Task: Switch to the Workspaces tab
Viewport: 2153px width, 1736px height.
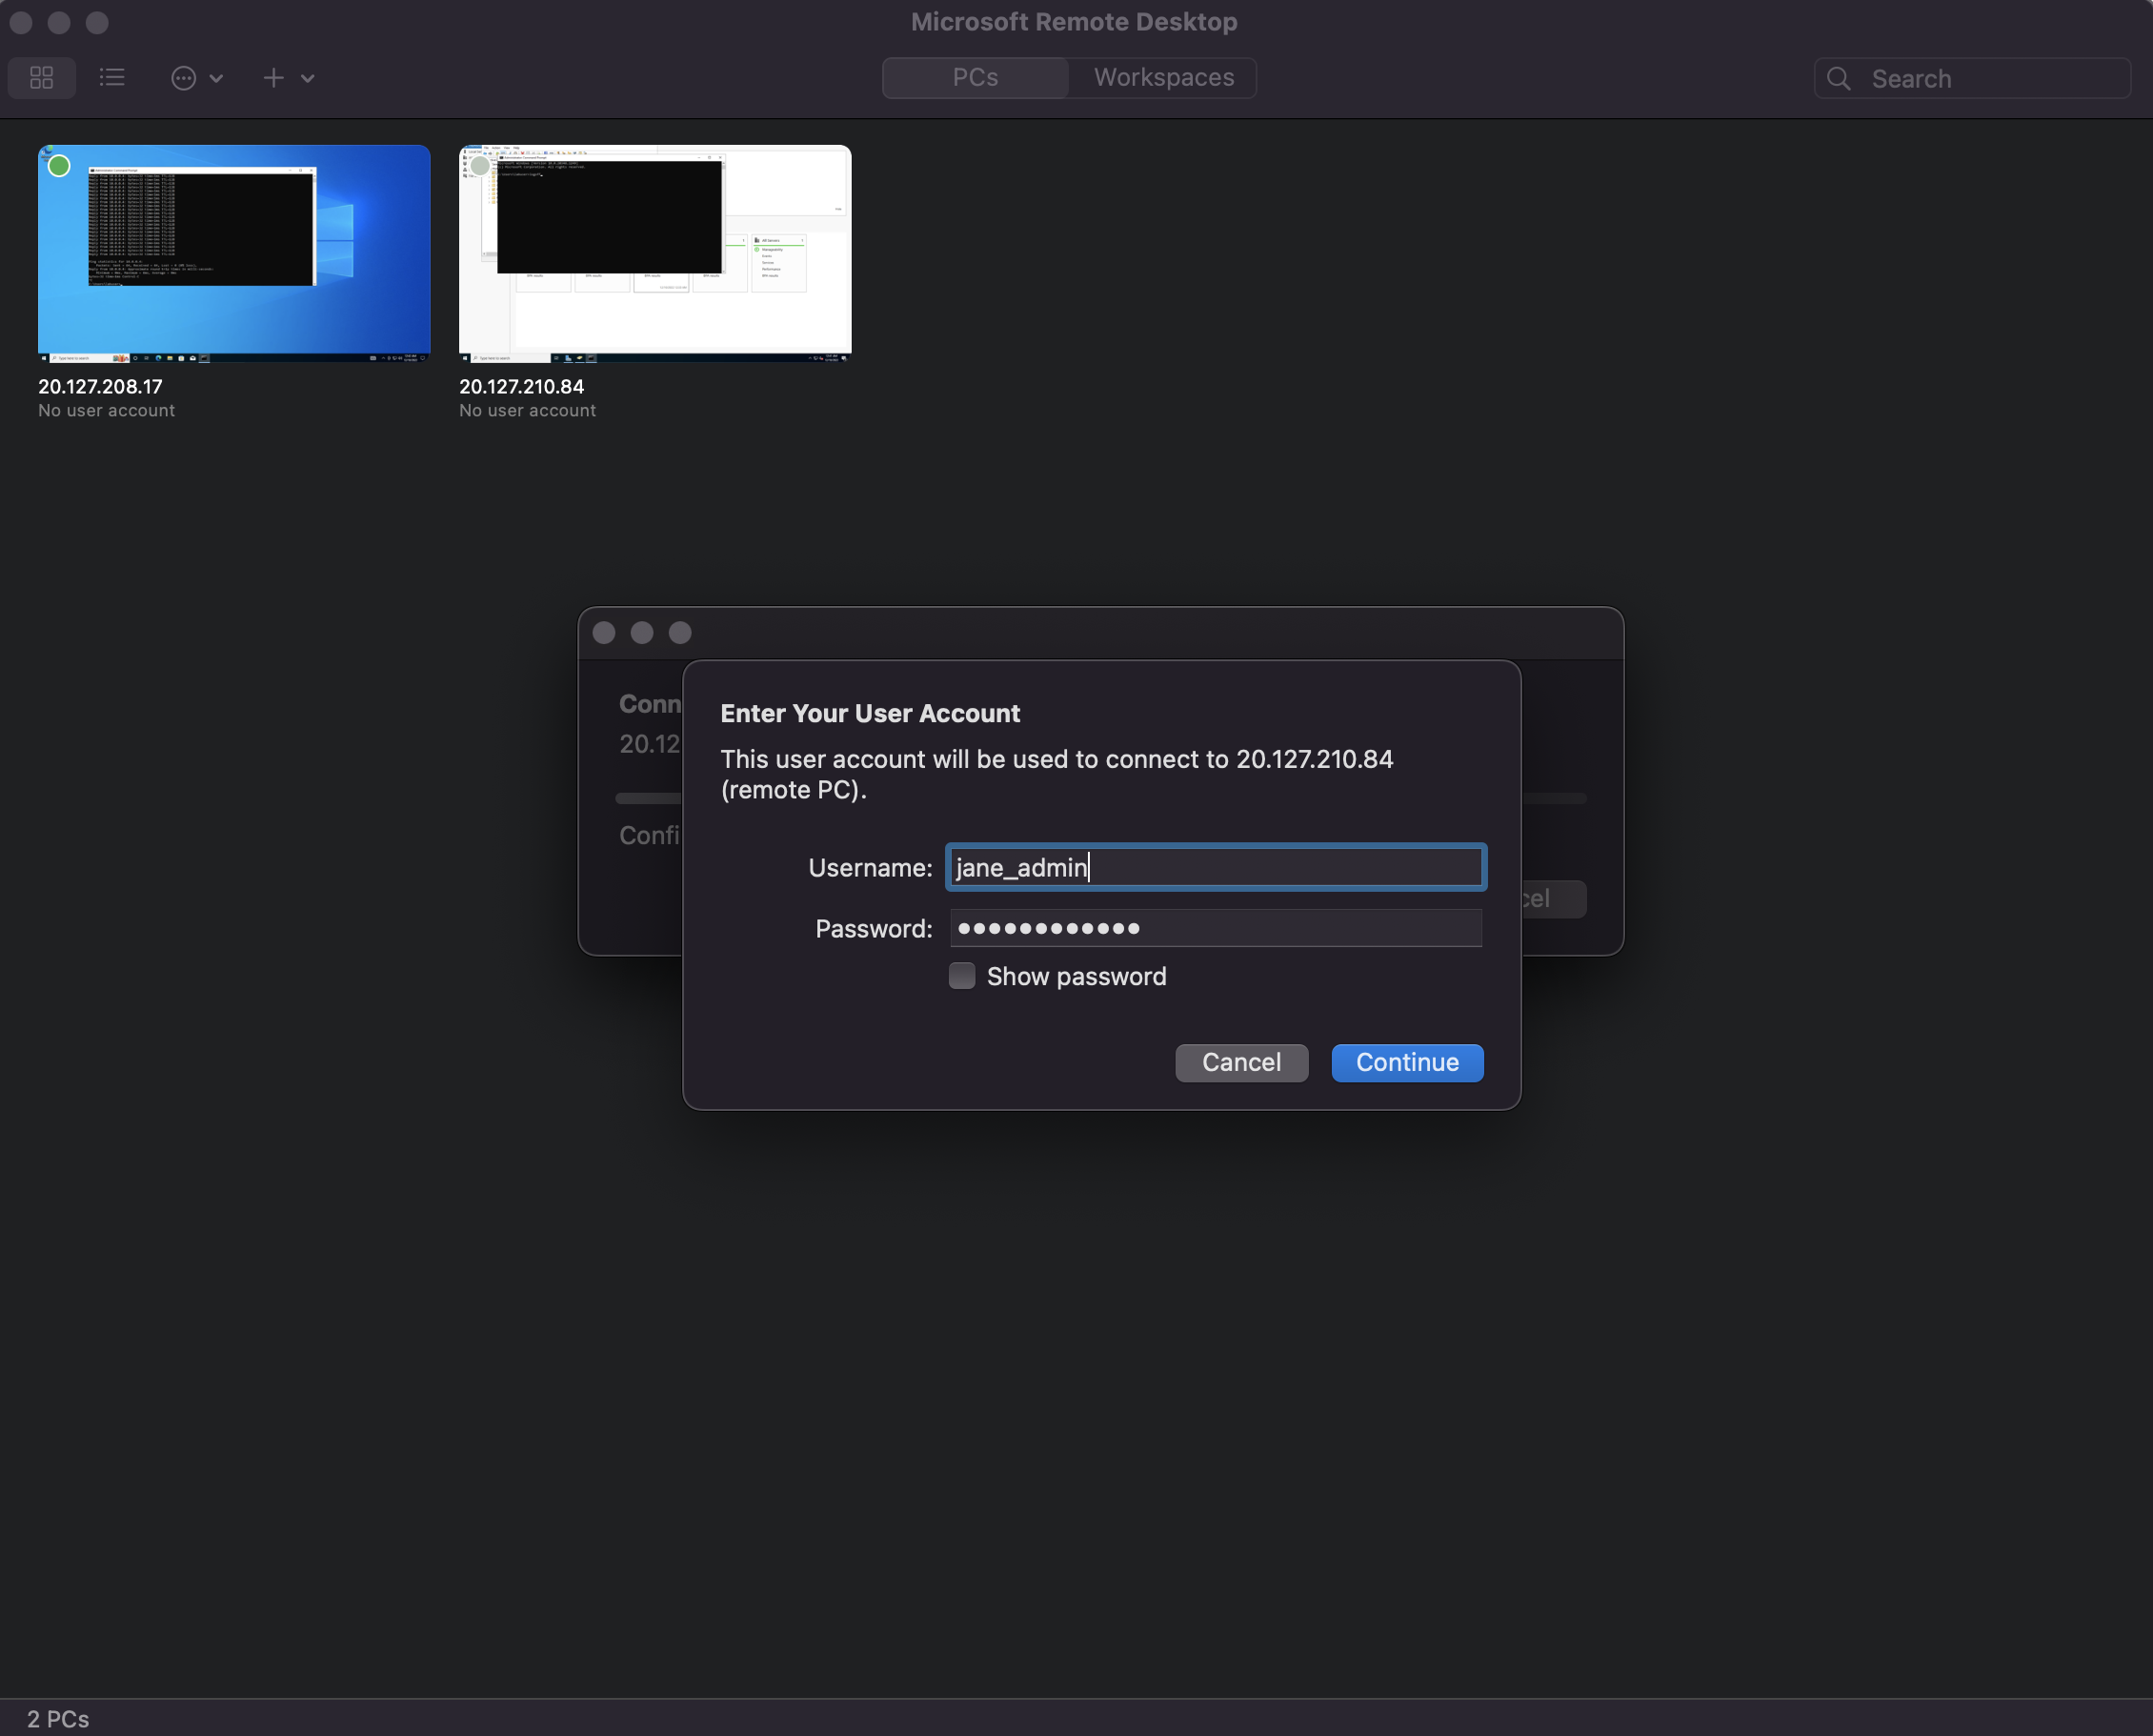Action: (1163, 78)
